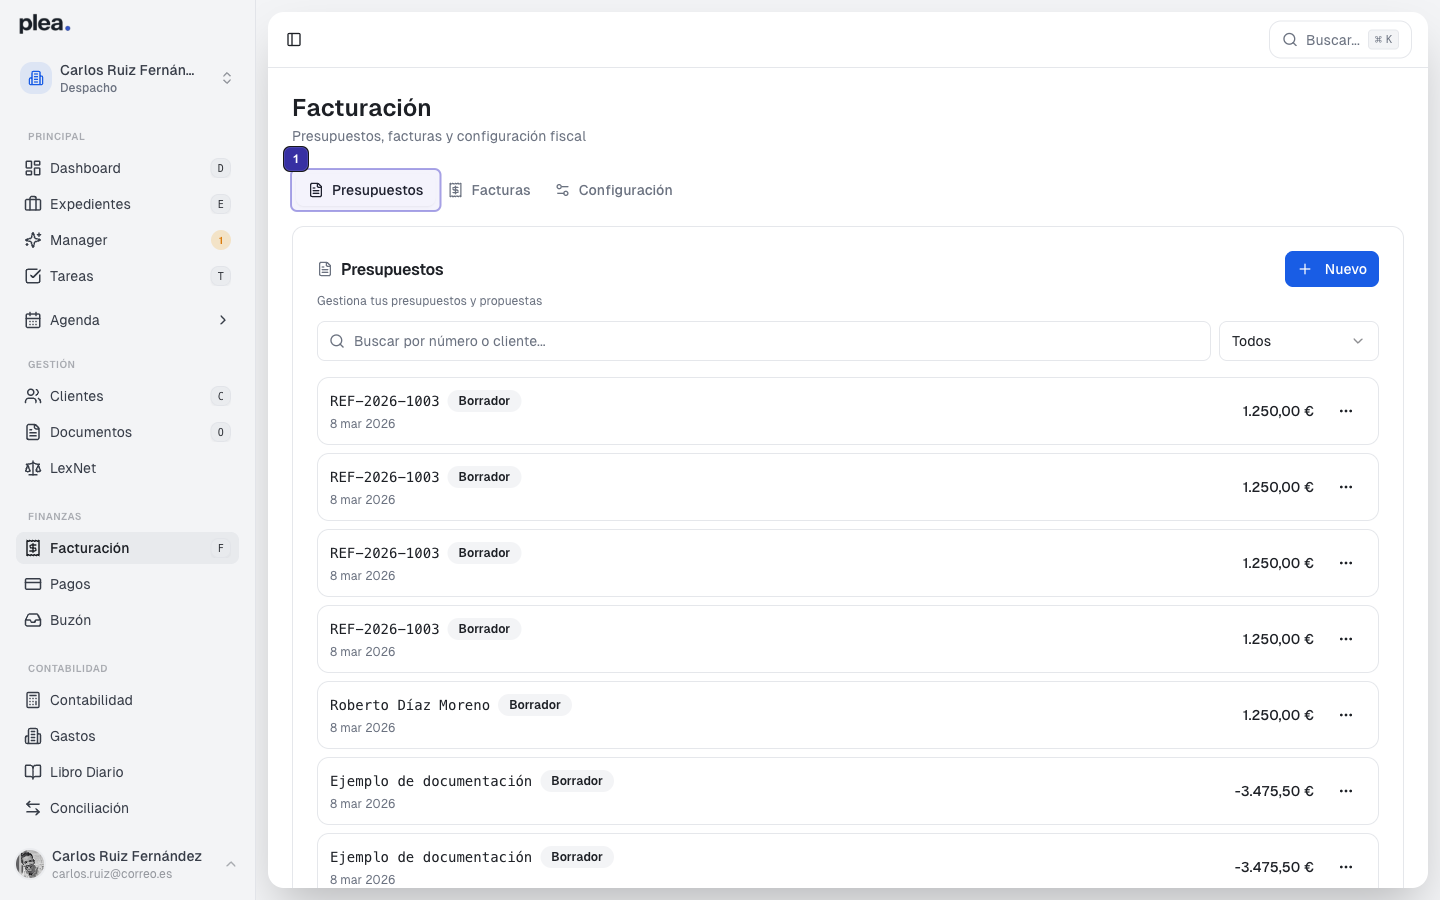Click the Presupuestos card heading
The width and height of the screenshot is (1440, 900).
[x=392, y=269]
